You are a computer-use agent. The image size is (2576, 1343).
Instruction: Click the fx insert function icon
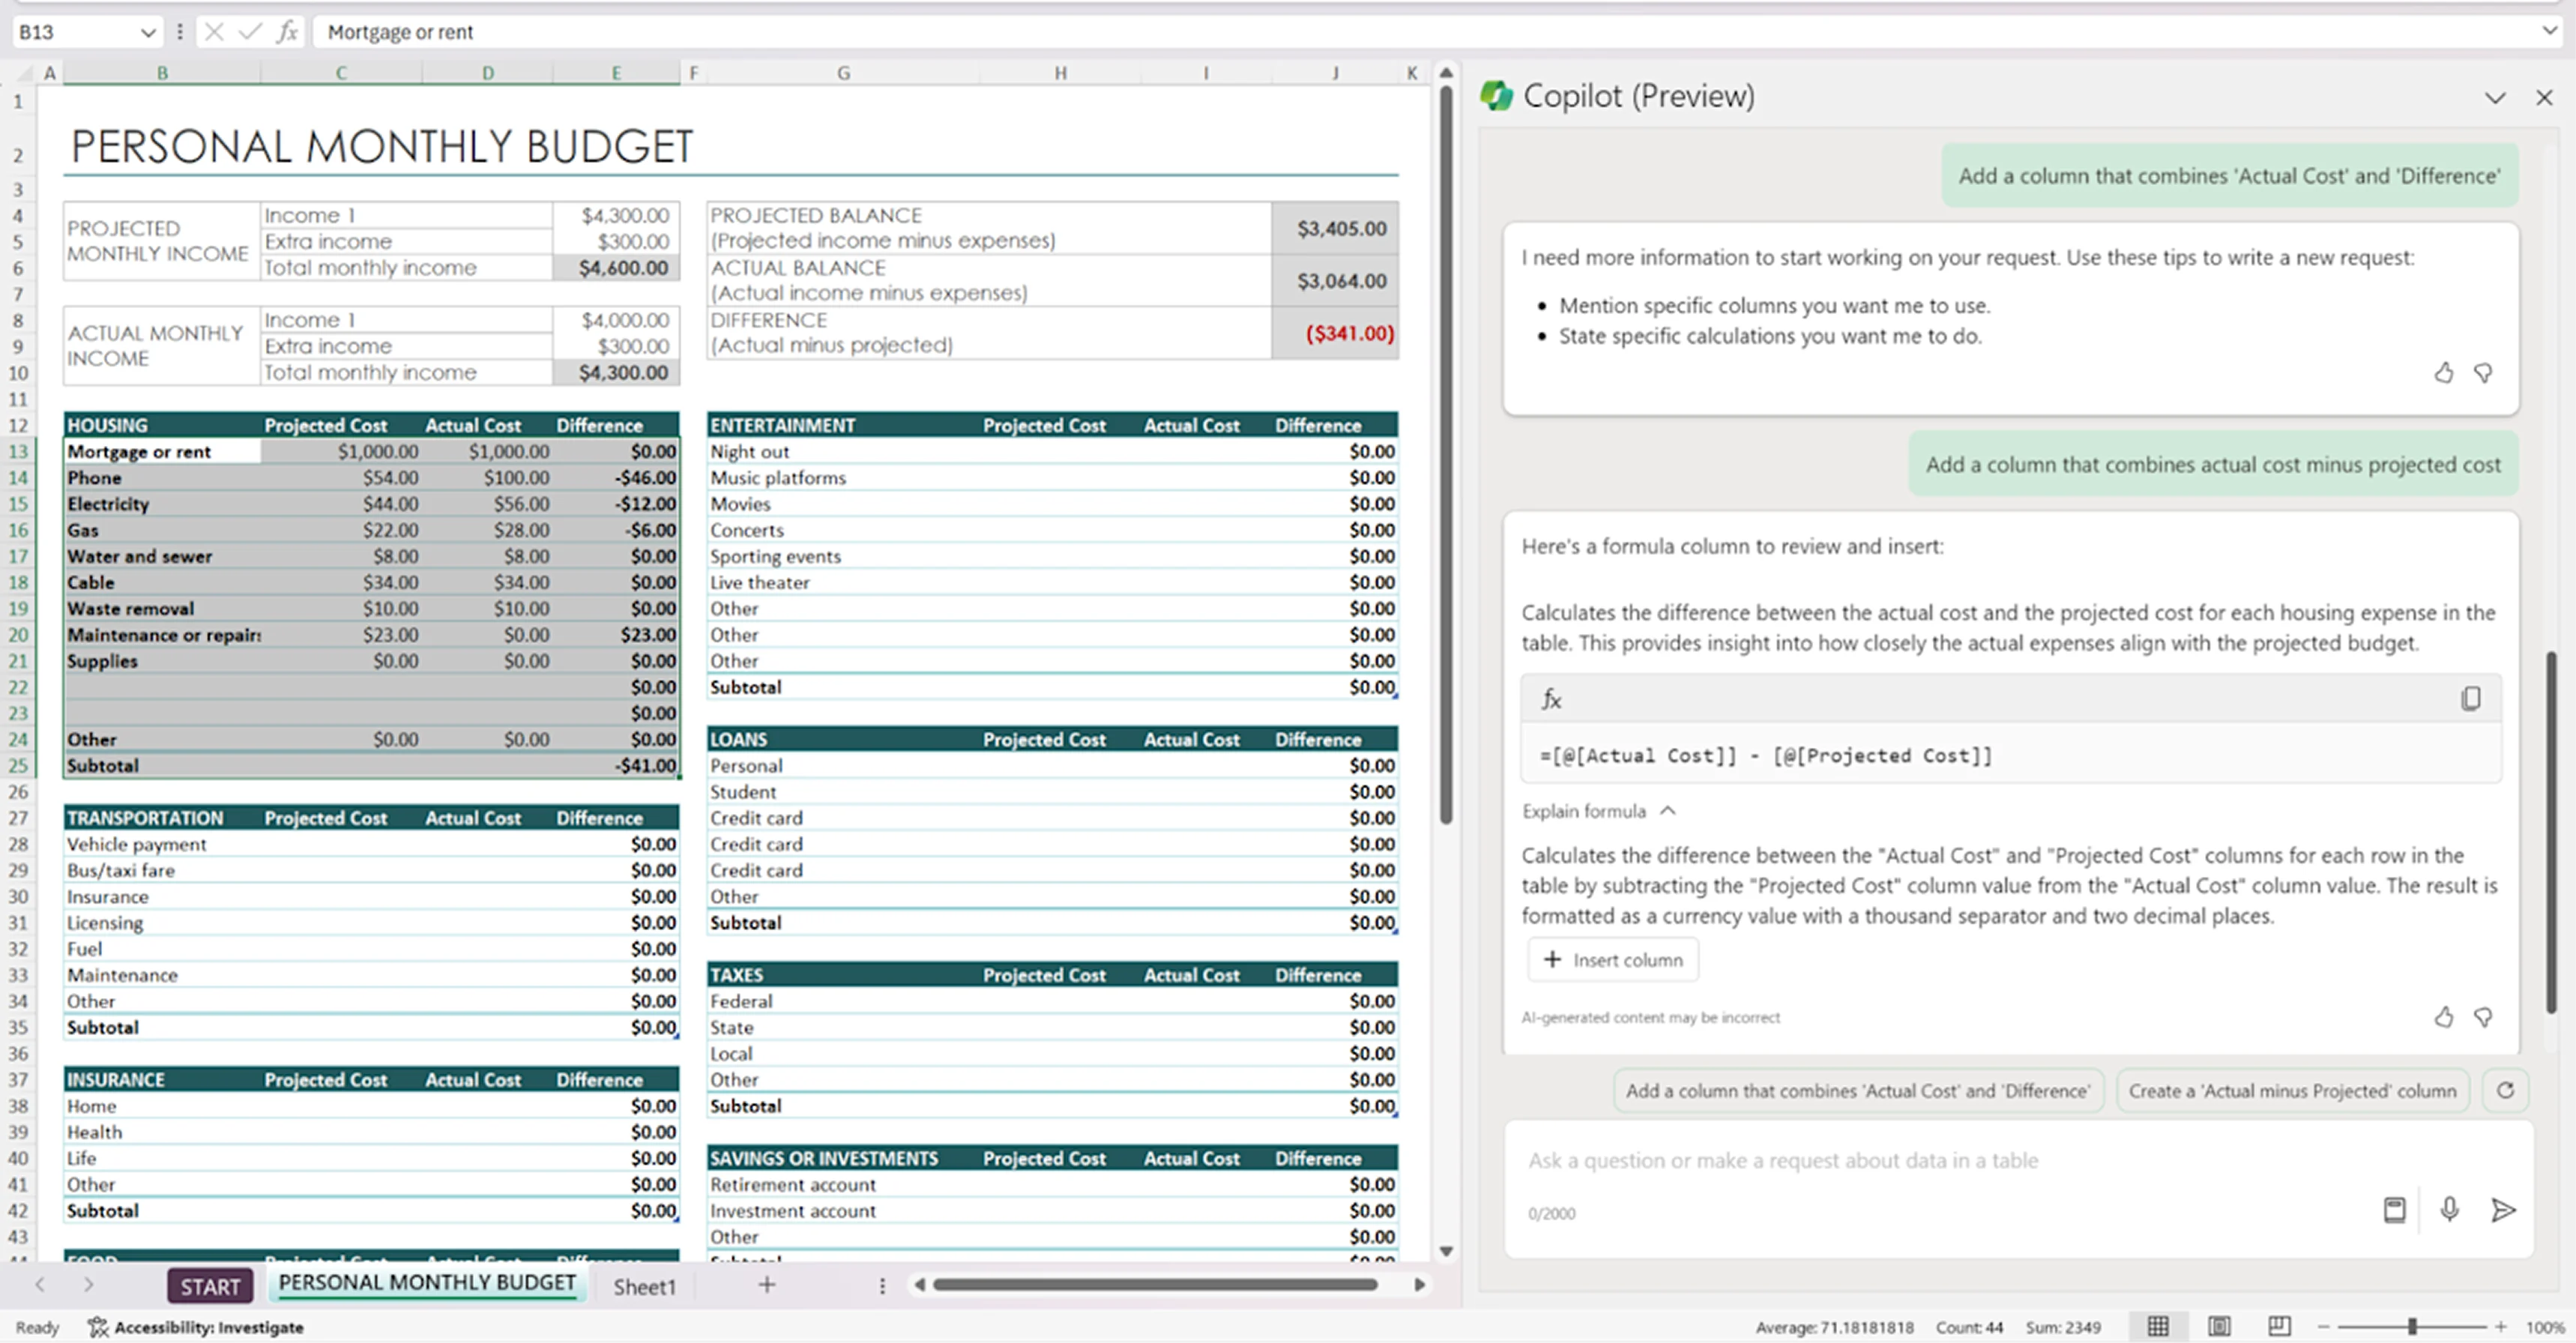click(x=287, y=32)
